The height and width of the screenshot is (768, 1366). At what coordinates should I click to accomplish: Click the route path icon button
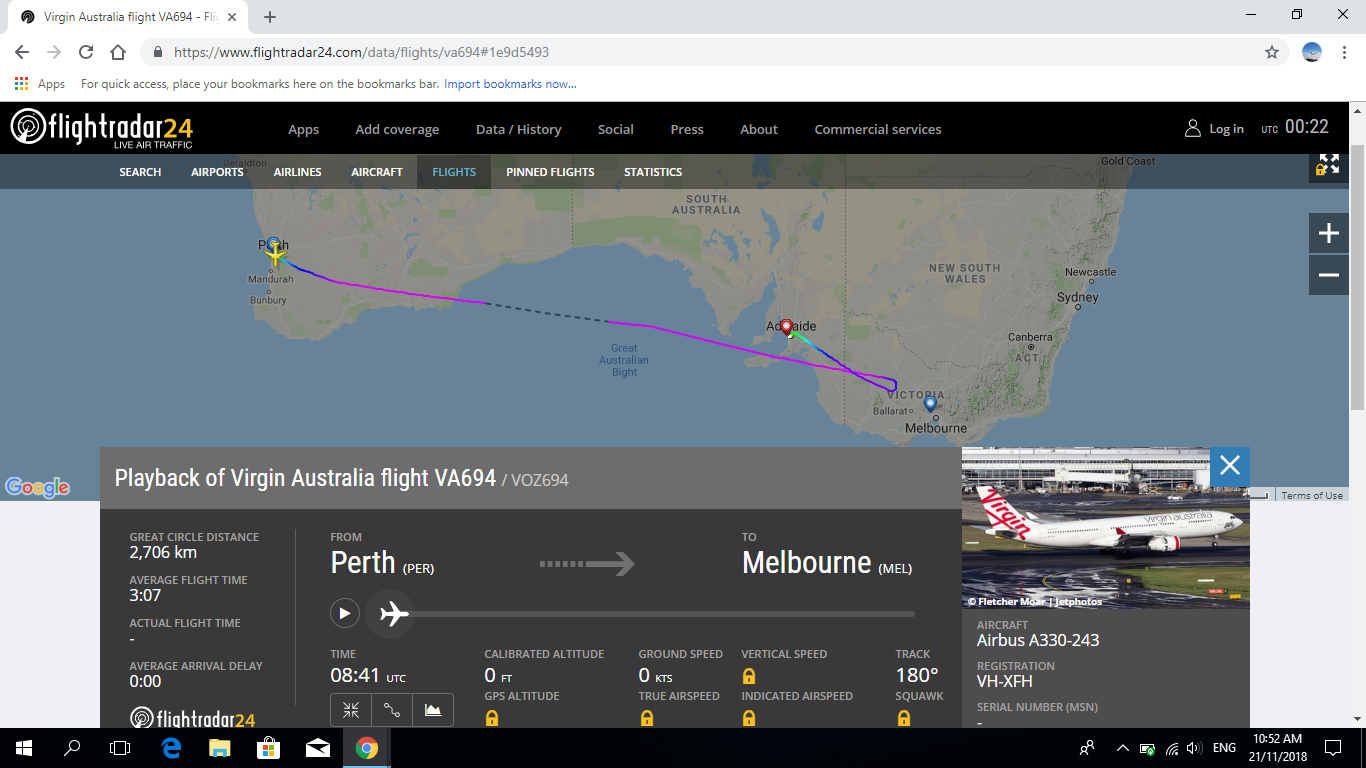392,710
